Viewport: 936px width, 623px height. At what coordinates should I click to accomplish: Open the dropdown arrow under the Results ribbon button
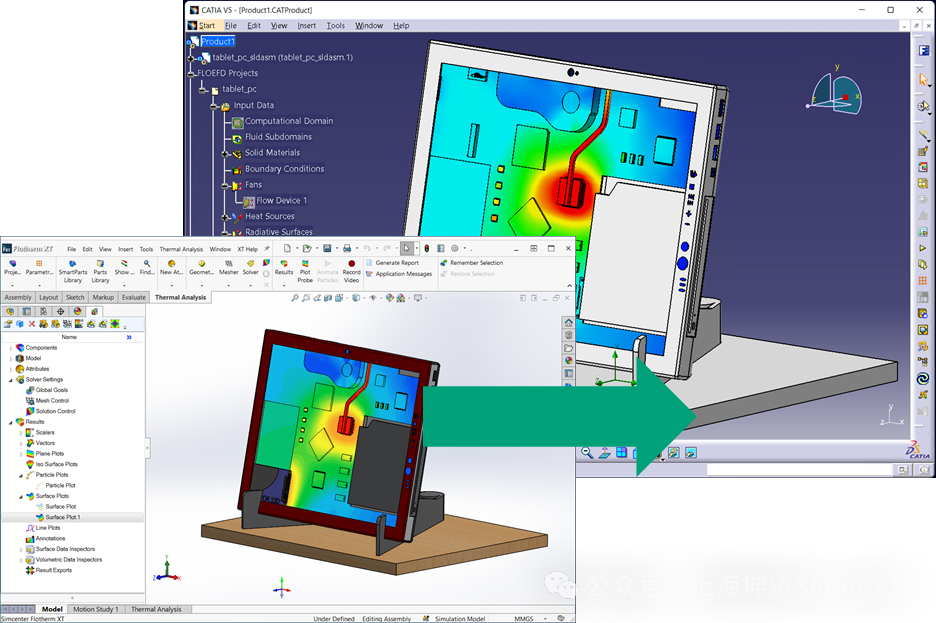[284, 285]
